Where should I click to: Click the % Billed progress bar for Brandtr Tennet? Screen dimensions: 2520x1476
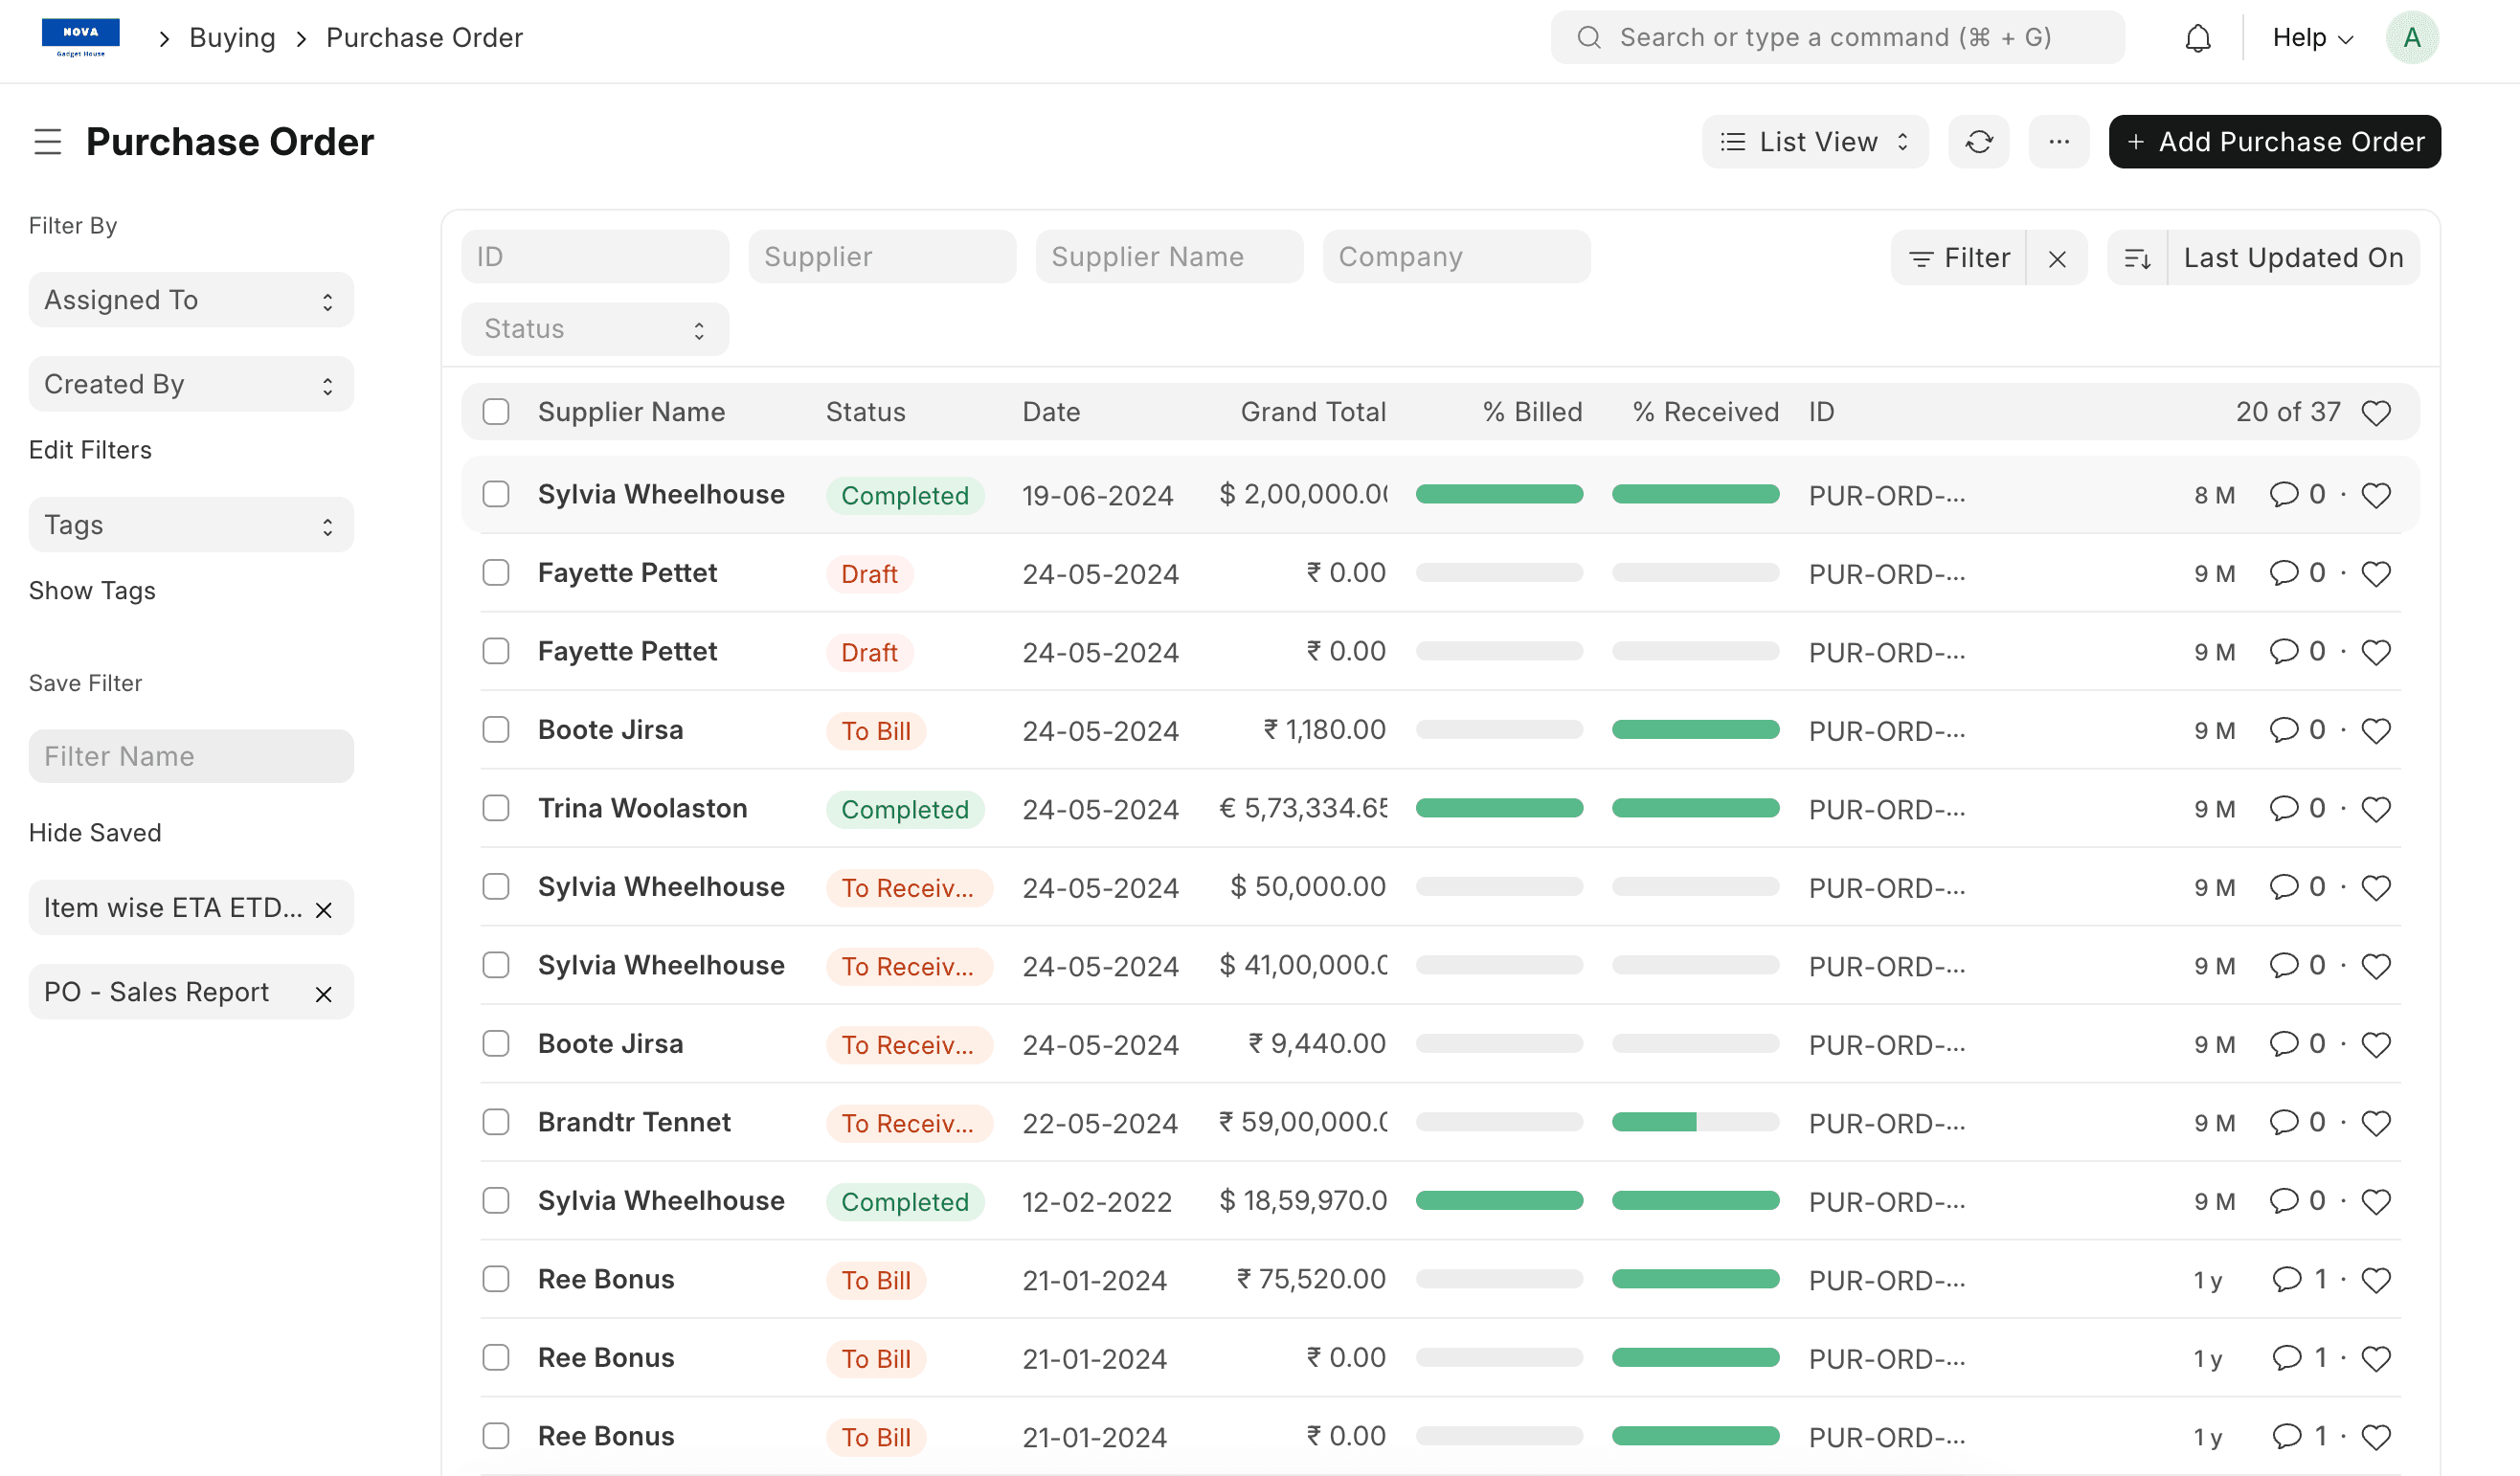tap(1499, 1122)
